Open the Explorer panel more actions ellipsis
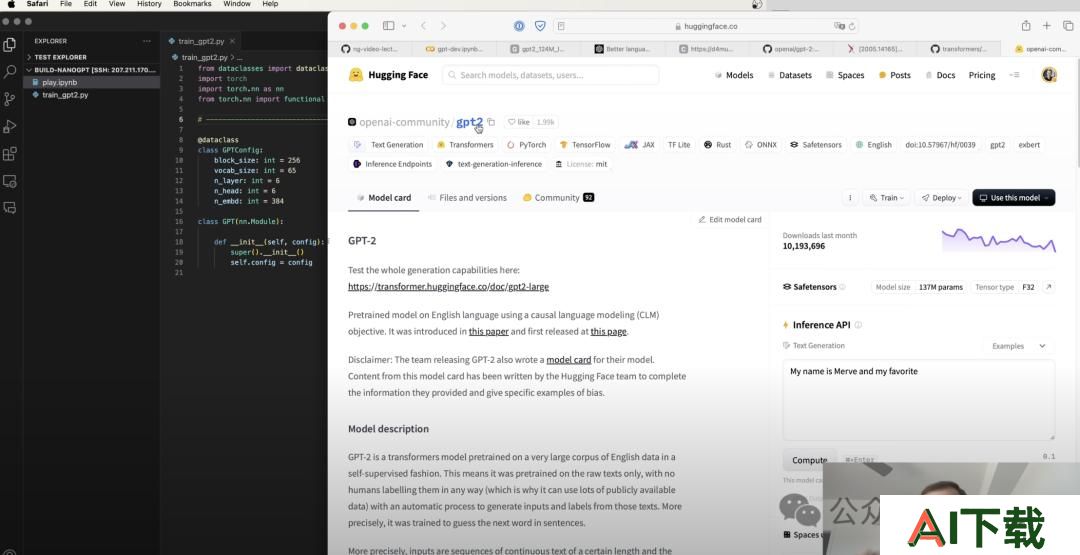The height and width of the screenshot is (555, 1080). [147, 41]
